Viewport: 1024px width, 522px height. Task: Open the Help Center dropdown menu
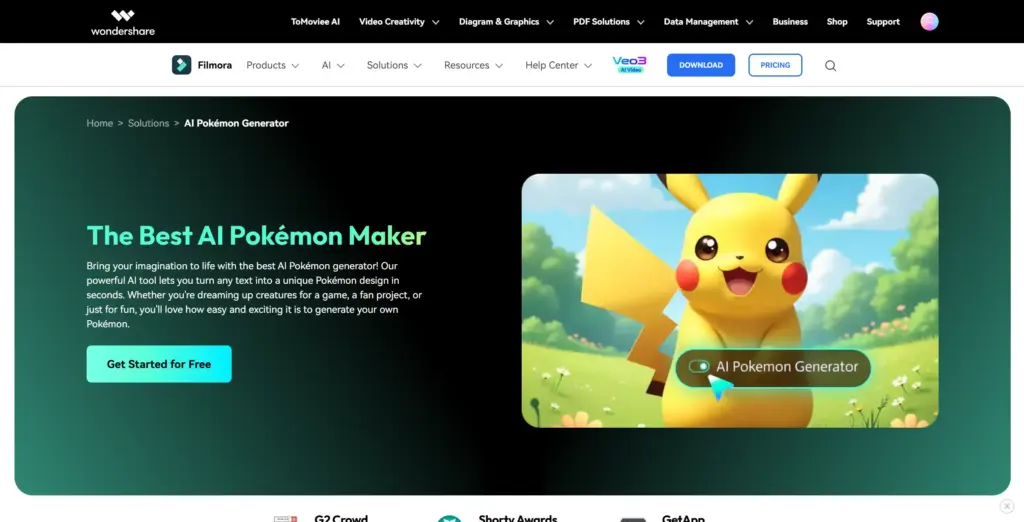[558, 65]
